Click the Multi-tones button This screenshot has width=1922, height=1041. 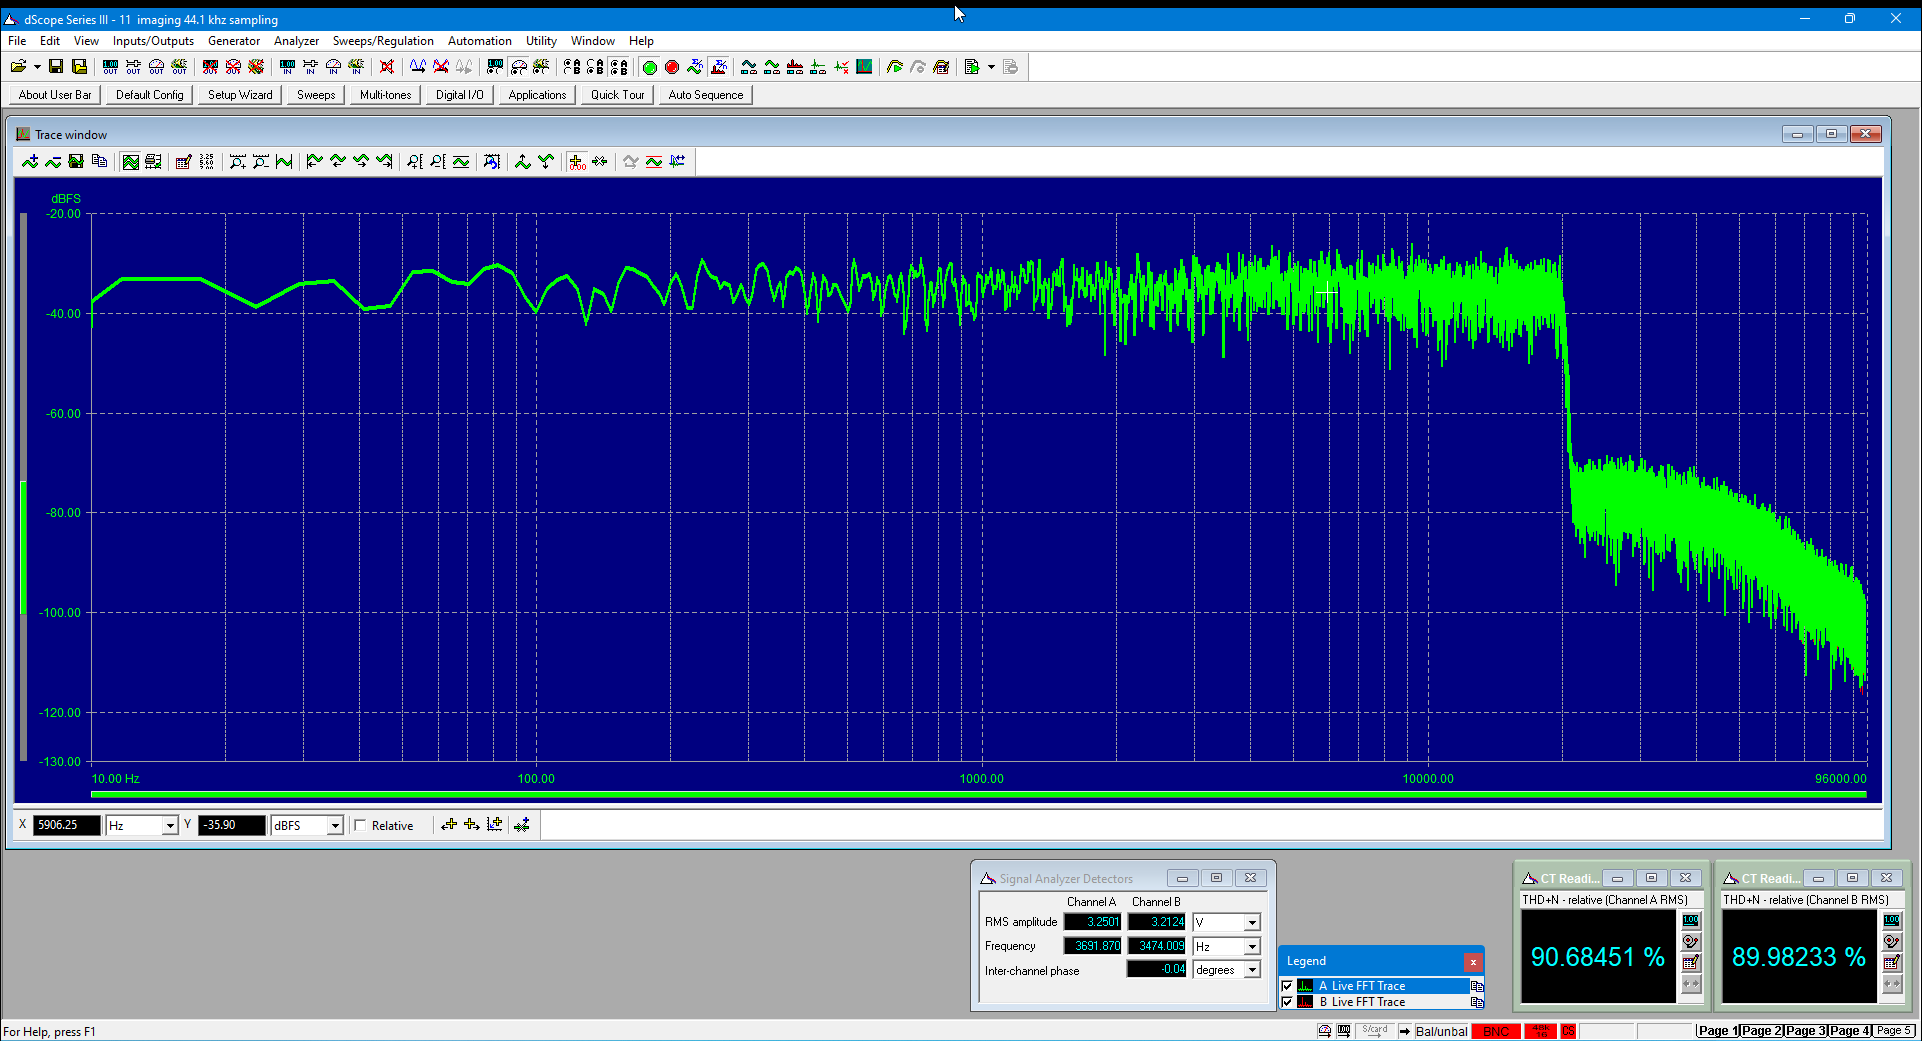[386, 95]
